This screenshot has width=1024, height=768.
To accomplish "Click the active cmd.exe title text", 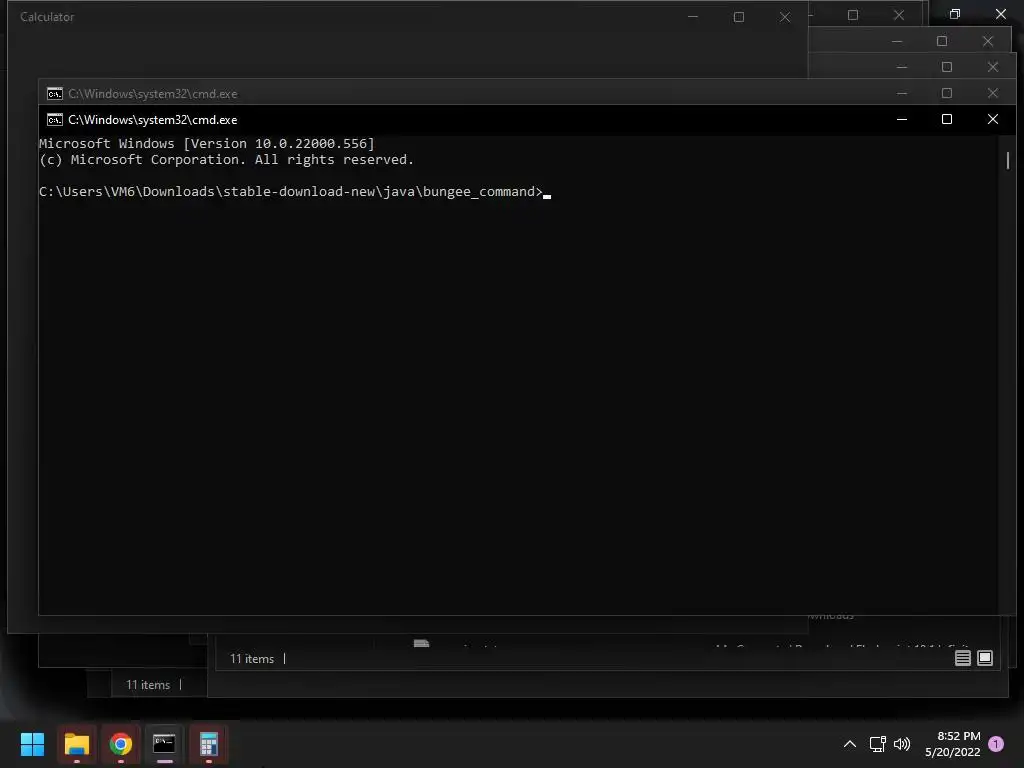I will (153, 120).
